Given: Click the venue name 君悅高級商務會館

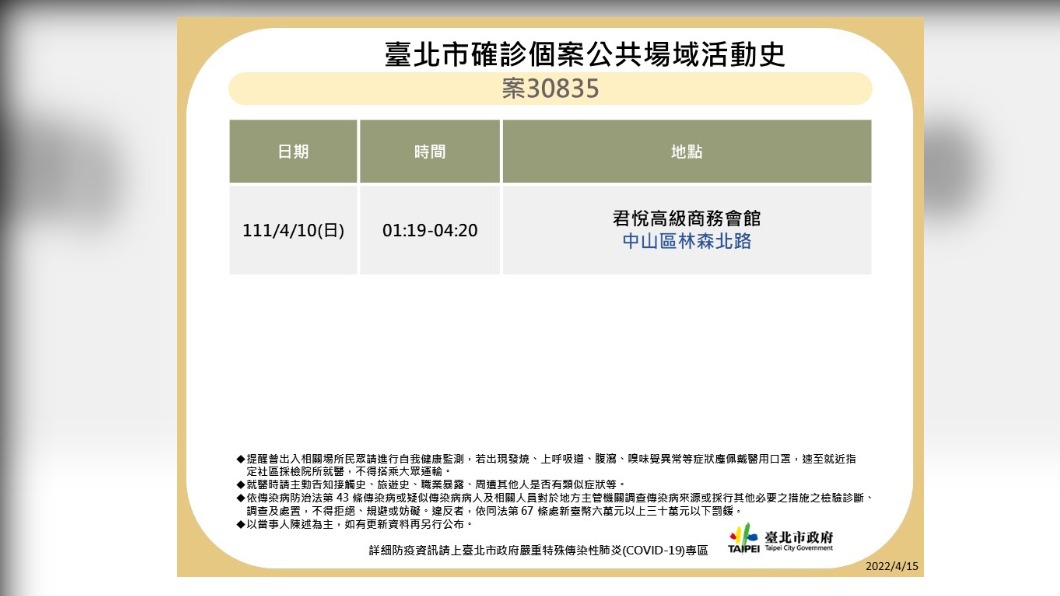Looking at the screenshot, I should tap(687, 218).
